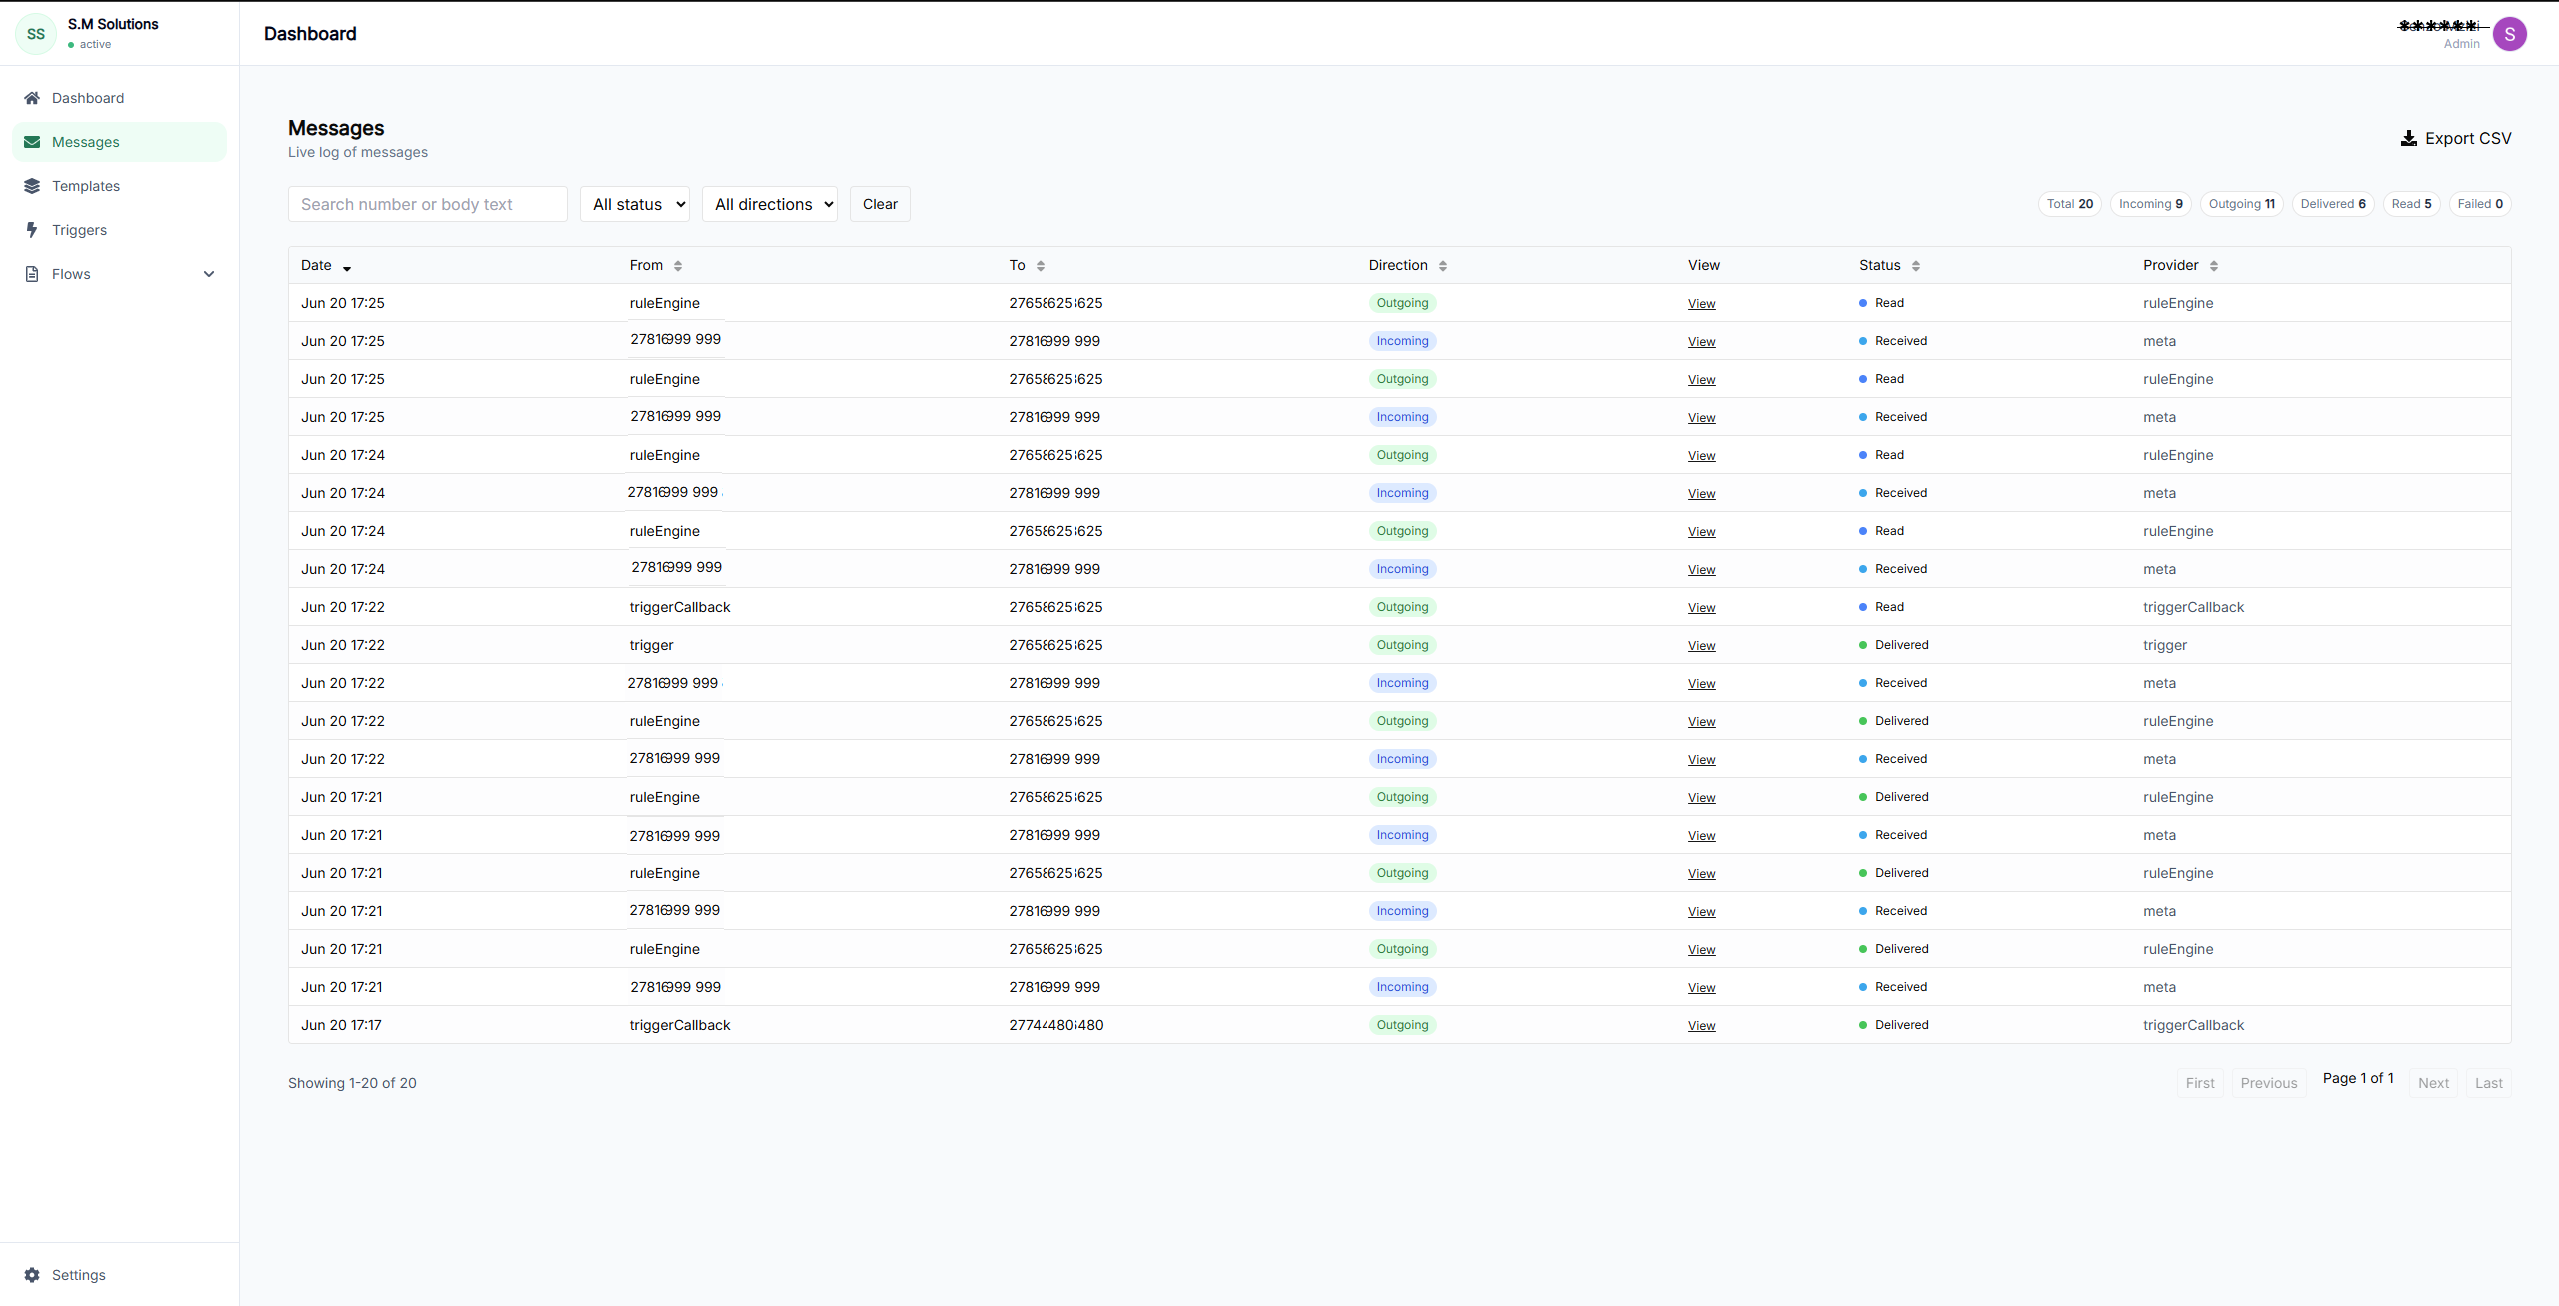
Task: Click the Export CSV download icon
Action: tap(2409, 138)
